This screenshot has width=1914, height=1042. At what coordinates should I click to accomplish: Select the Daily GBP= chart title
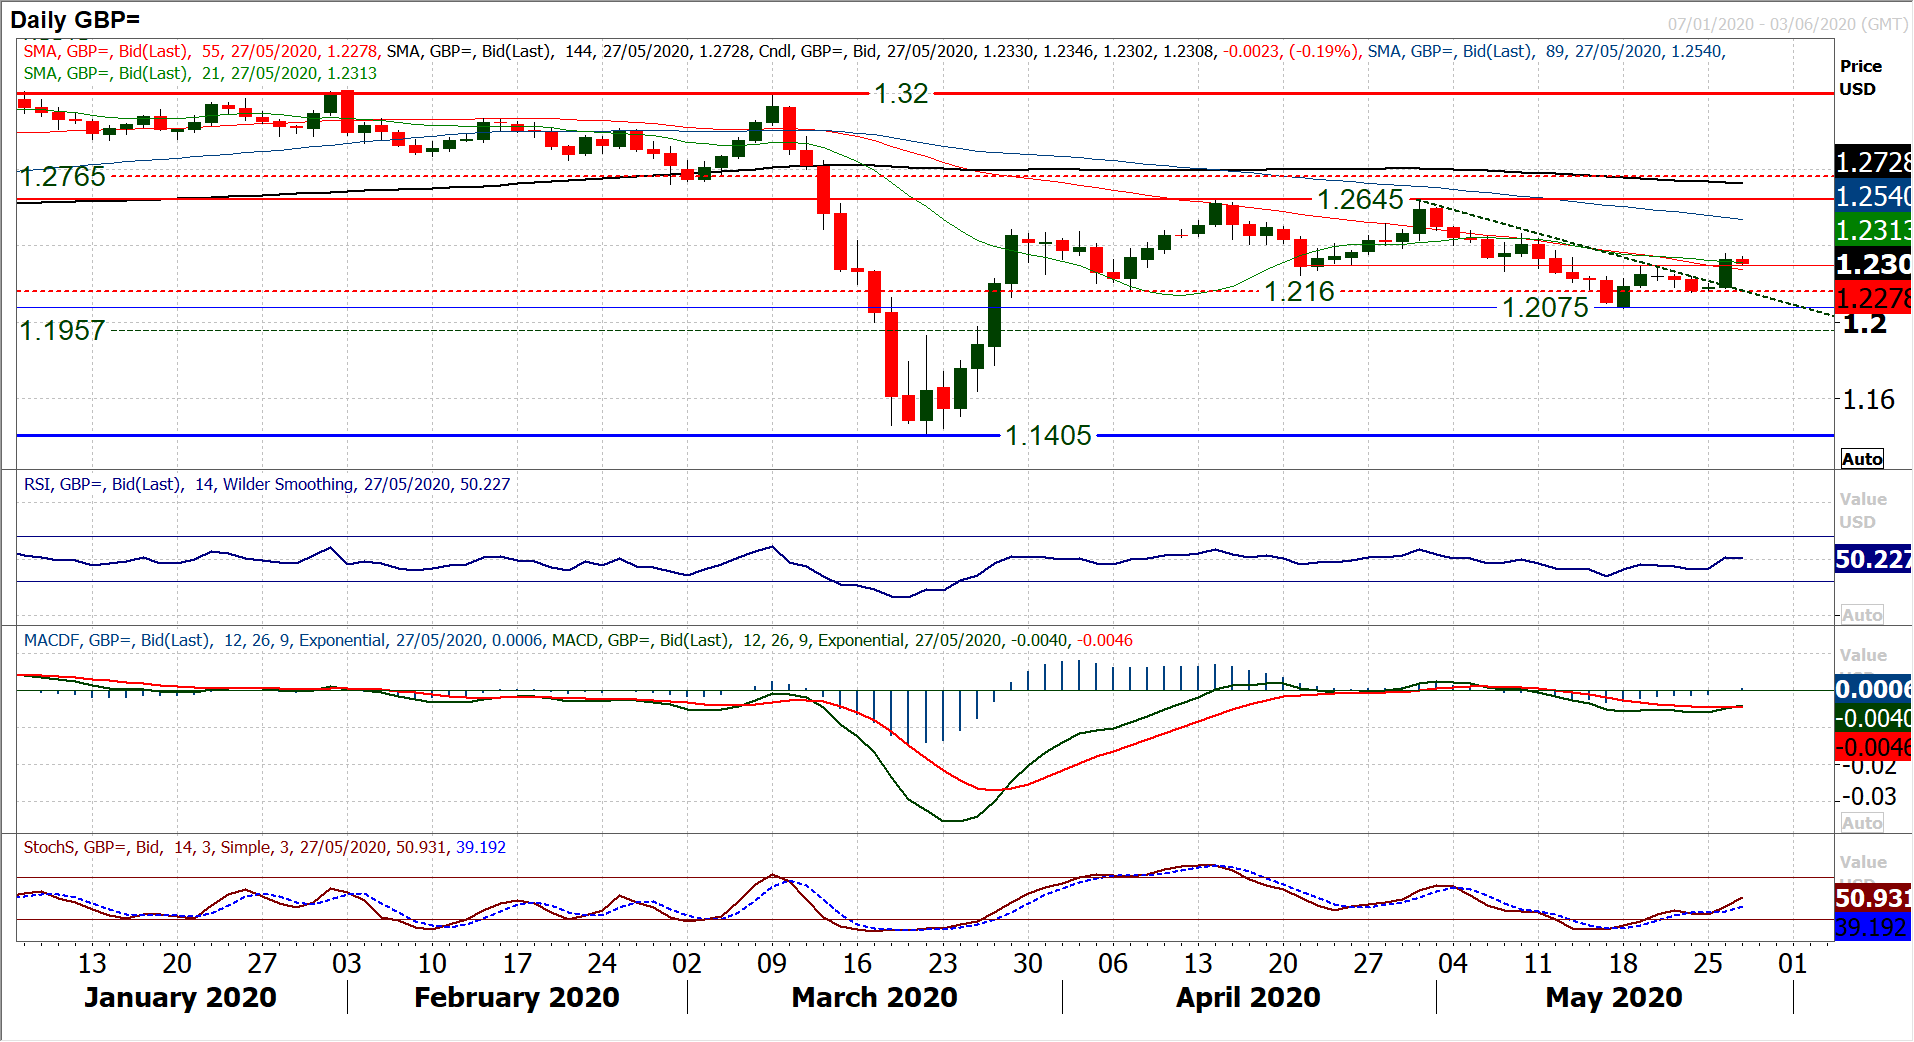[x=75, y=19]
